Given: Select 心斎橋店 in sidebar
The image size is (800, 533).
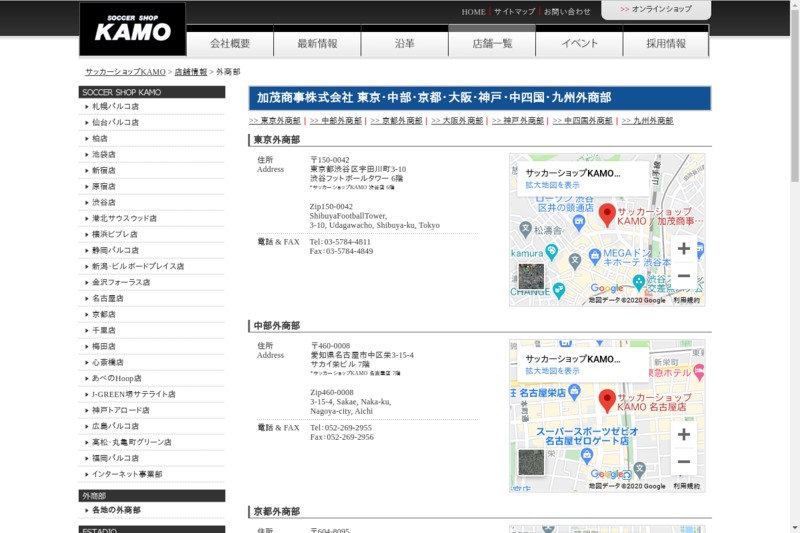Looking at the screenshot, I should click(108, 362).
